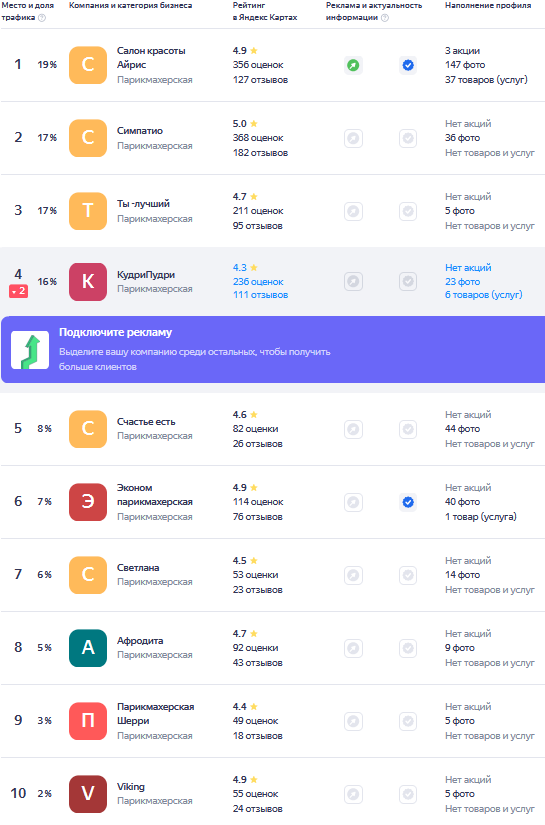545x825 pixels.
Task: Open the 6 товаров (услуг) link
Action: click(x=483, y=295)
